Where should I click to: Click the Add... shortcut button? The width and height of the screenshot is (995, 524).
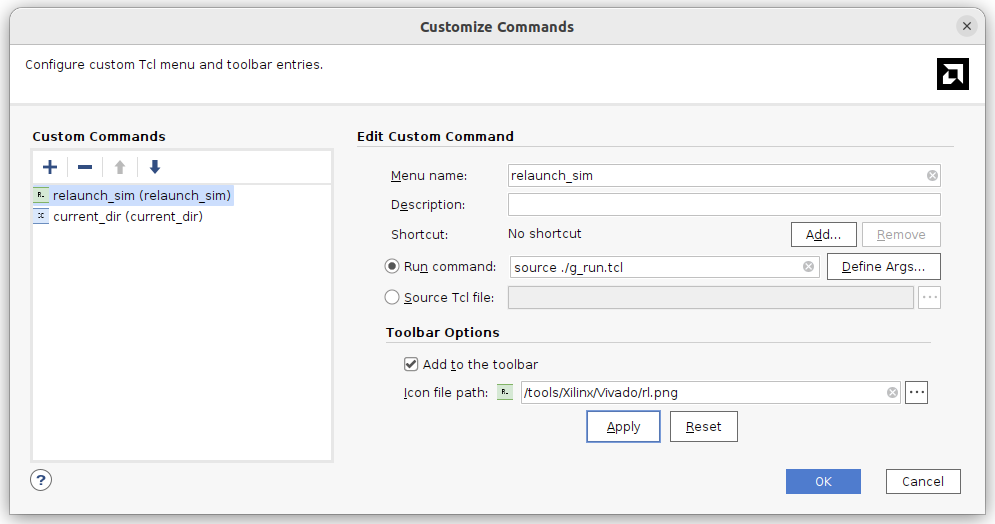point(823,235)
